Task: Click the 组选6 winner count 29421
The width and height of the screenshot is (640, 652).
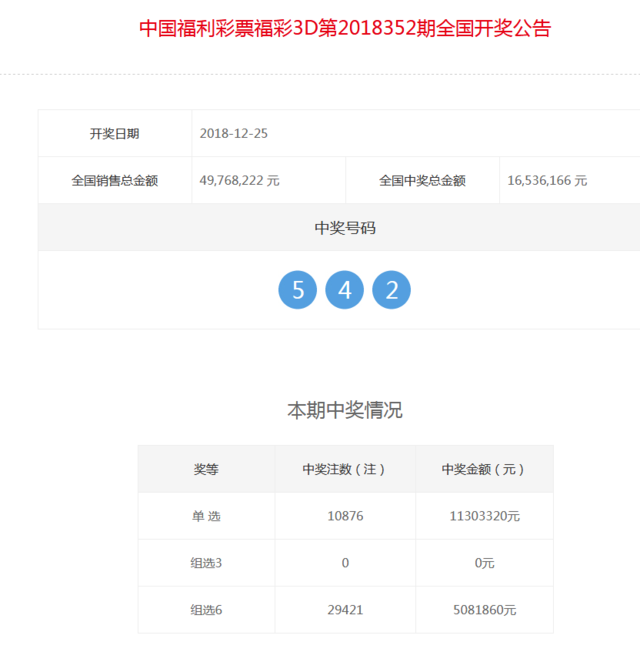Action: [x=345, y=610]
